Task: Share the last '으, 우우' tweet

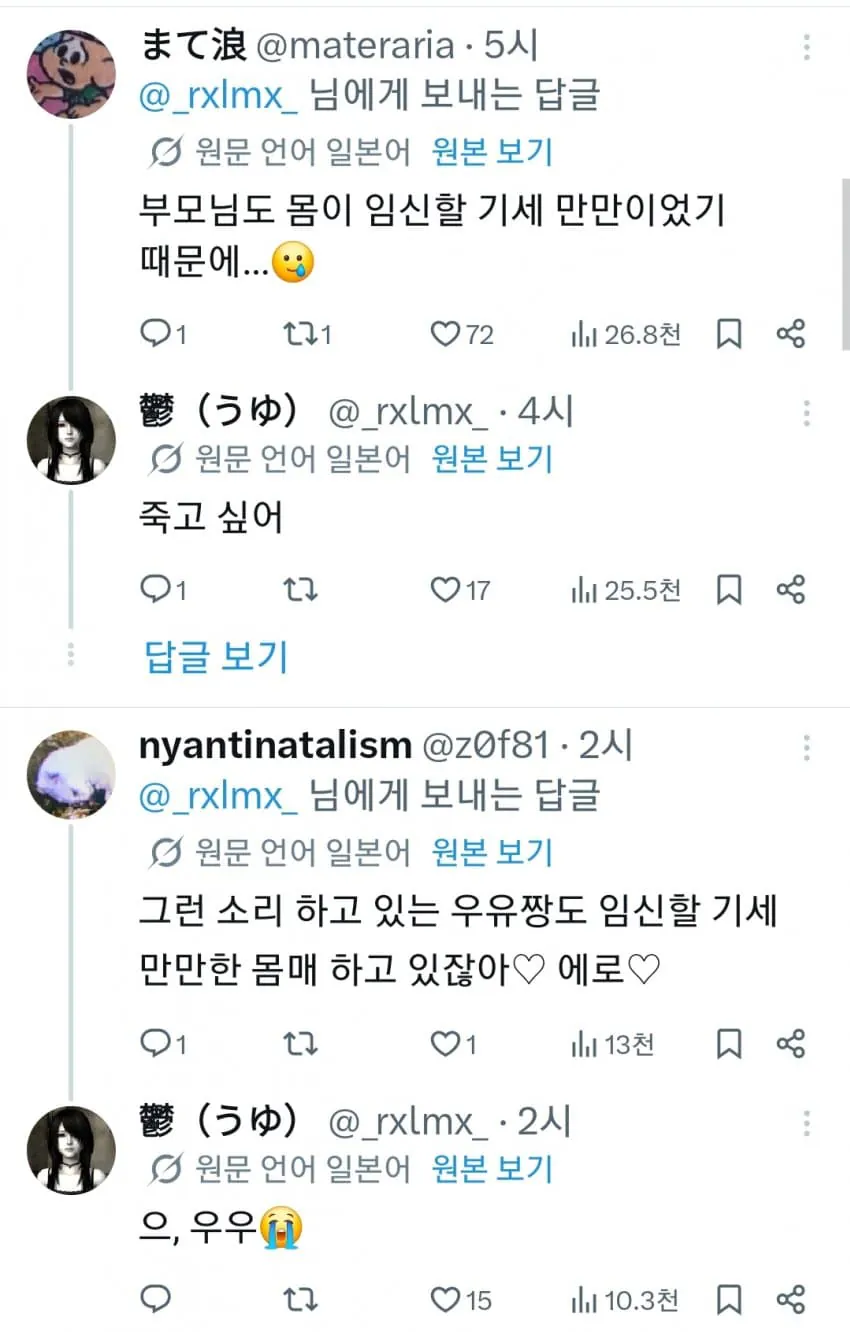Action: point(790,1300)
